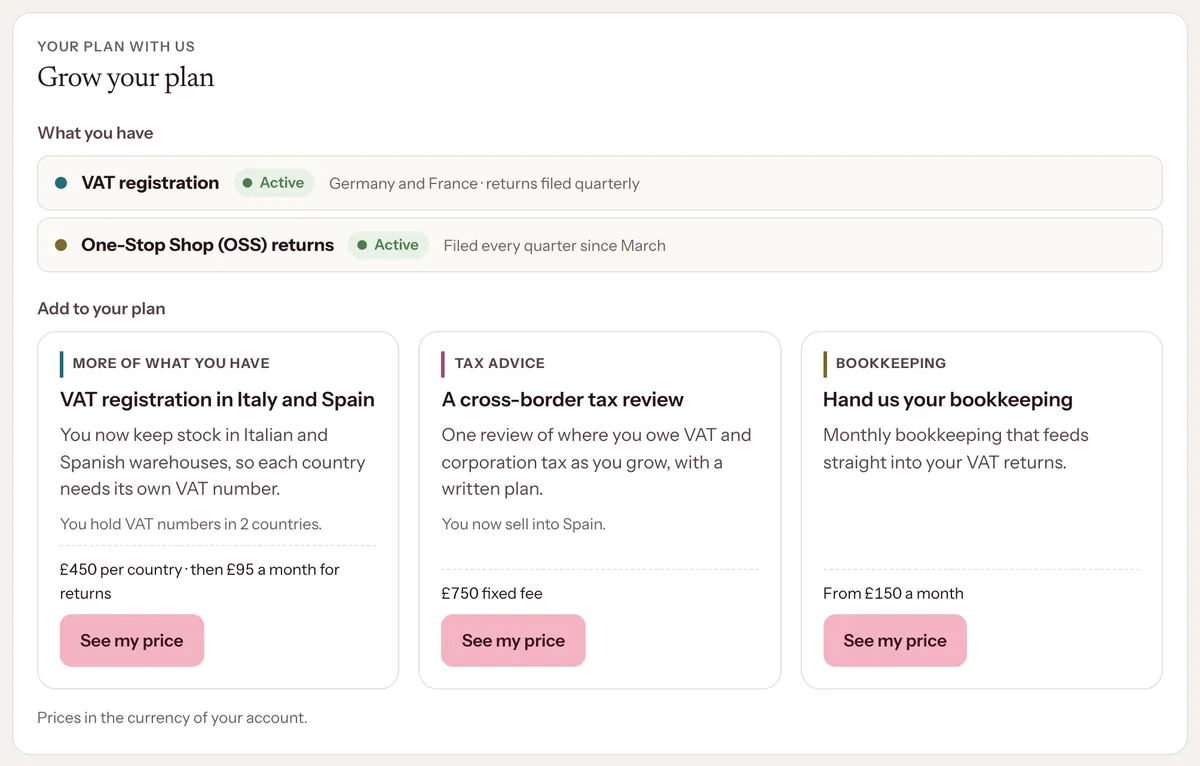
Task: Click See my price for Italy and Spain VAT
Action: 132,640
